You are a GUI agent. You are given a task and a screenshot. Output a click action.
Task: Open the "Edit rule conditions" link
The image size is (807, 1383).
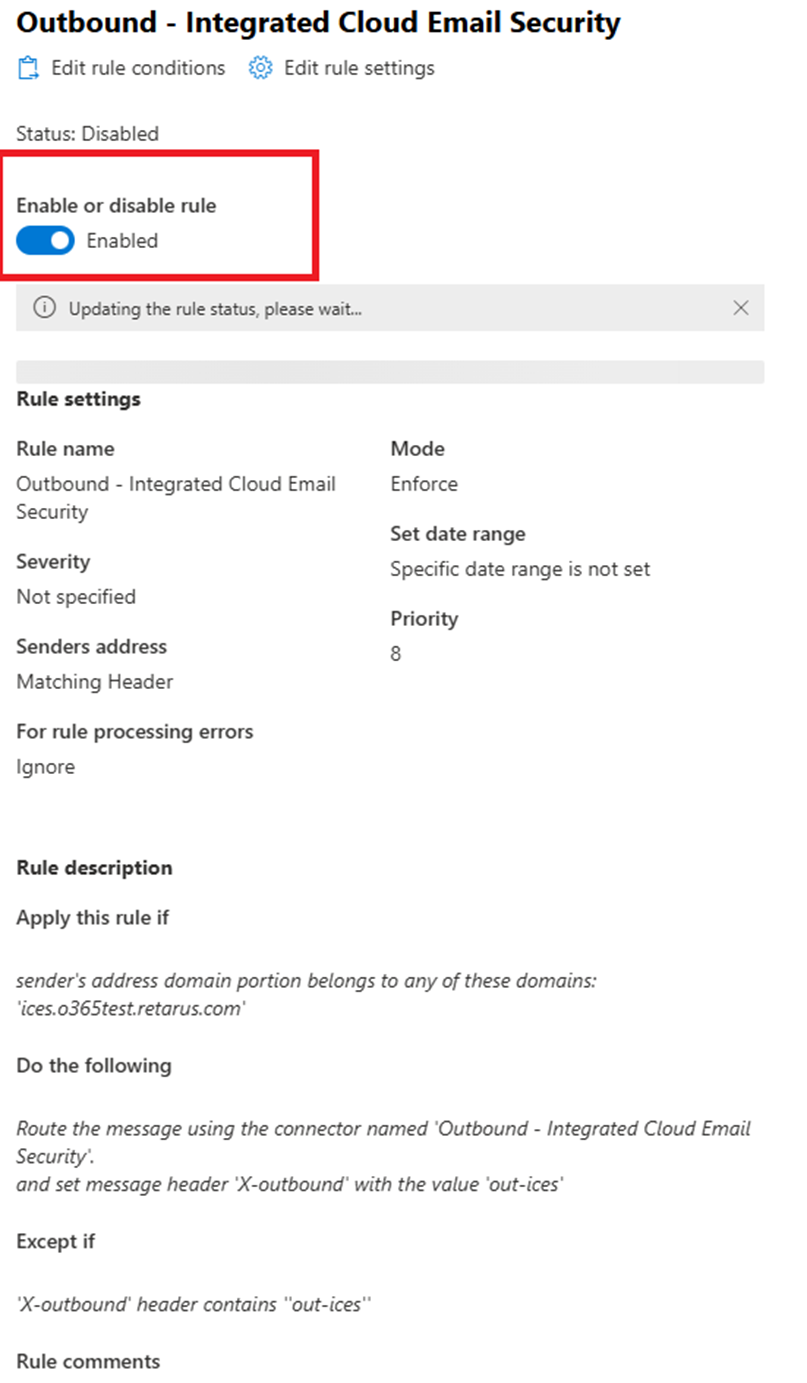click(138, 68)
